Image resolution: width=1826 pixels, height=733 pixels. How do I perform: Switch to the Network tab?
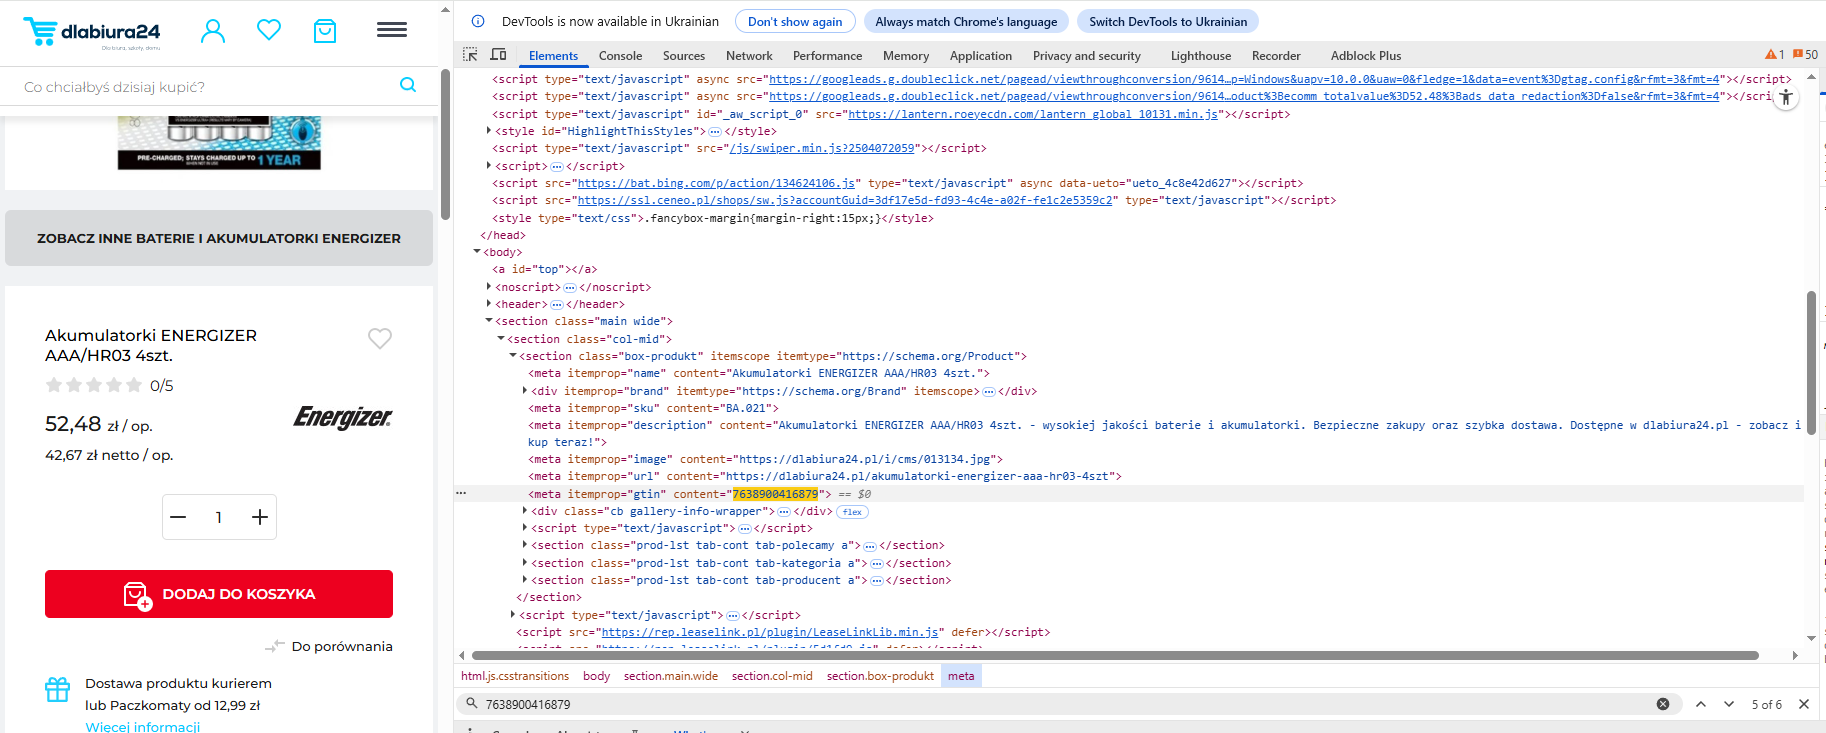click(x=749, y=56)
